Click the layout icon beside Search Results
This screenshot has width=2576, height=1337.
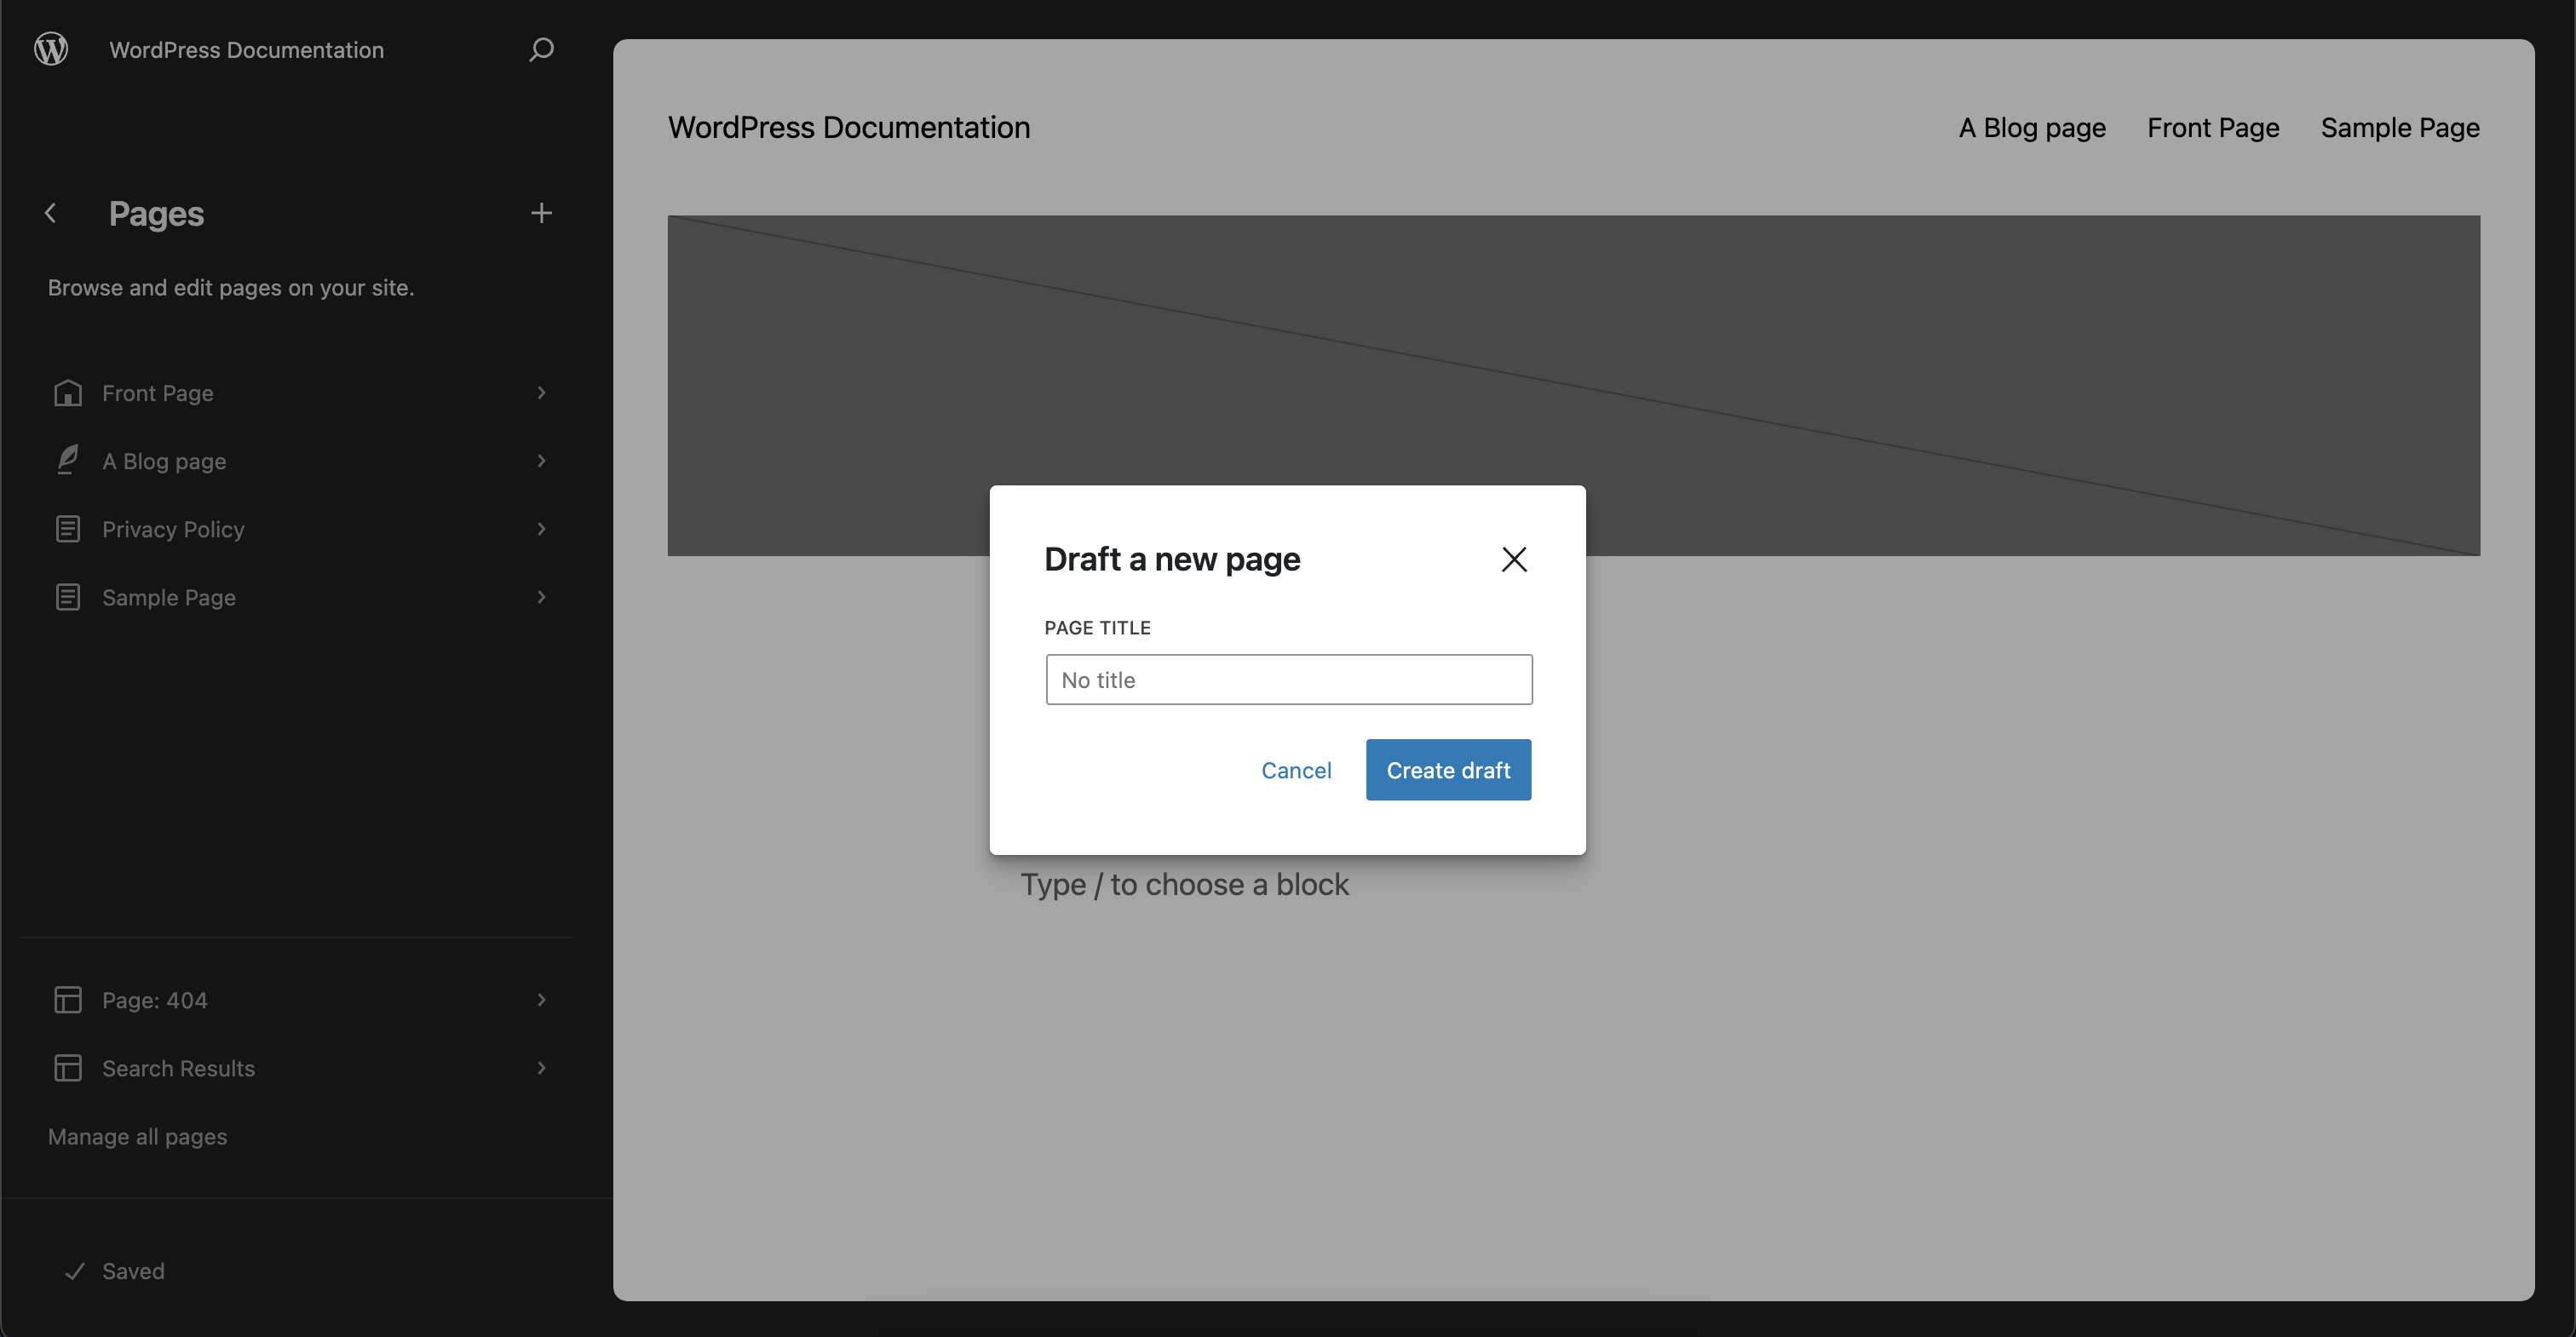68,1068
